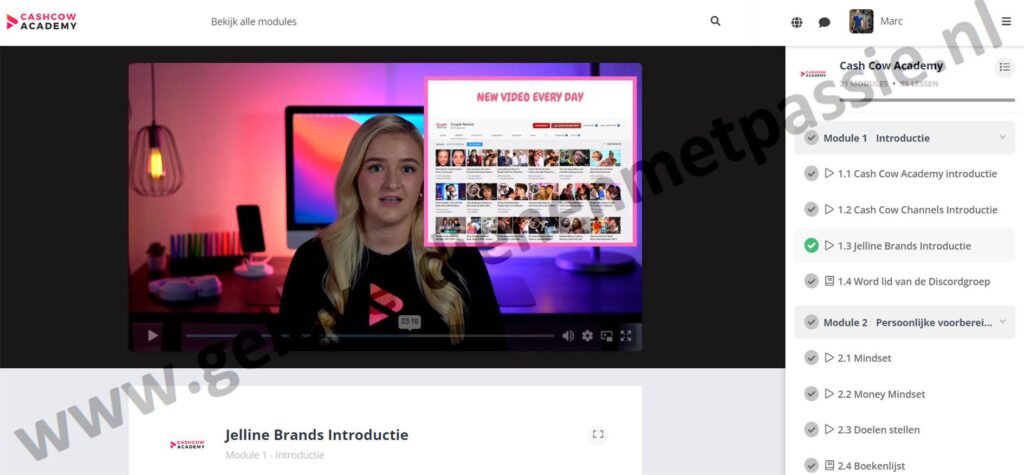Open the chat messages icon

pyautogui.click(x=825, y=22)
